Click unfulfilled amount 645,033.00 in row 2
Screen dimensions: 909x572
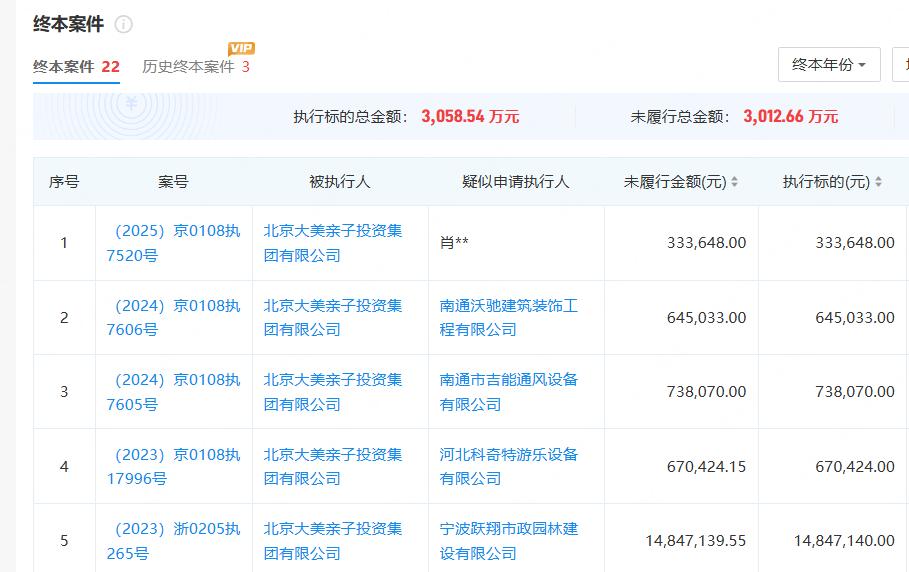click(706, 318)
